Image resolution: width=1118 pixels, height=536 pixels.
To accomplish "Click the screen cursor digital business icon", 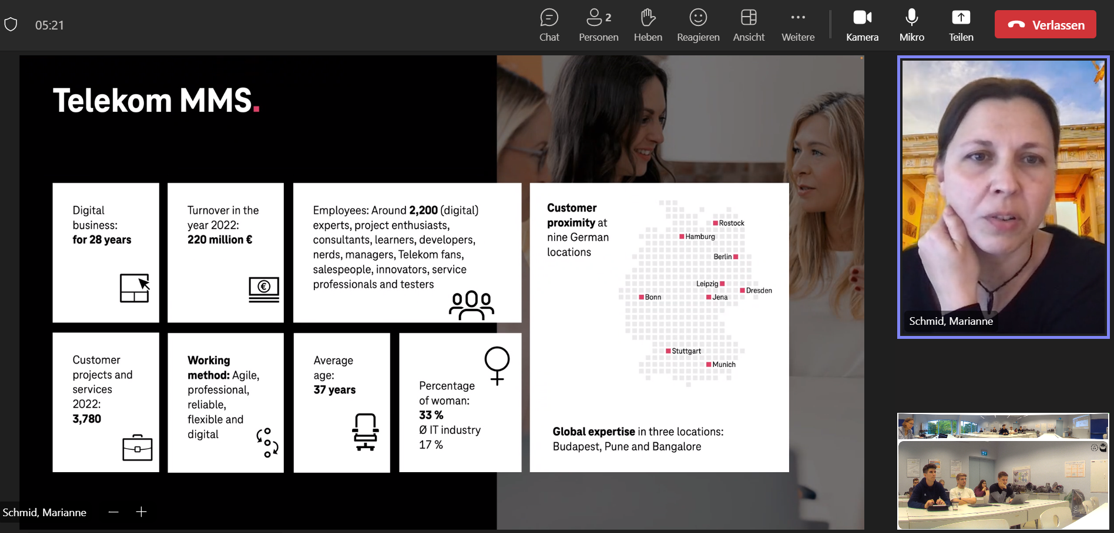I will click(x=135, y=288).
